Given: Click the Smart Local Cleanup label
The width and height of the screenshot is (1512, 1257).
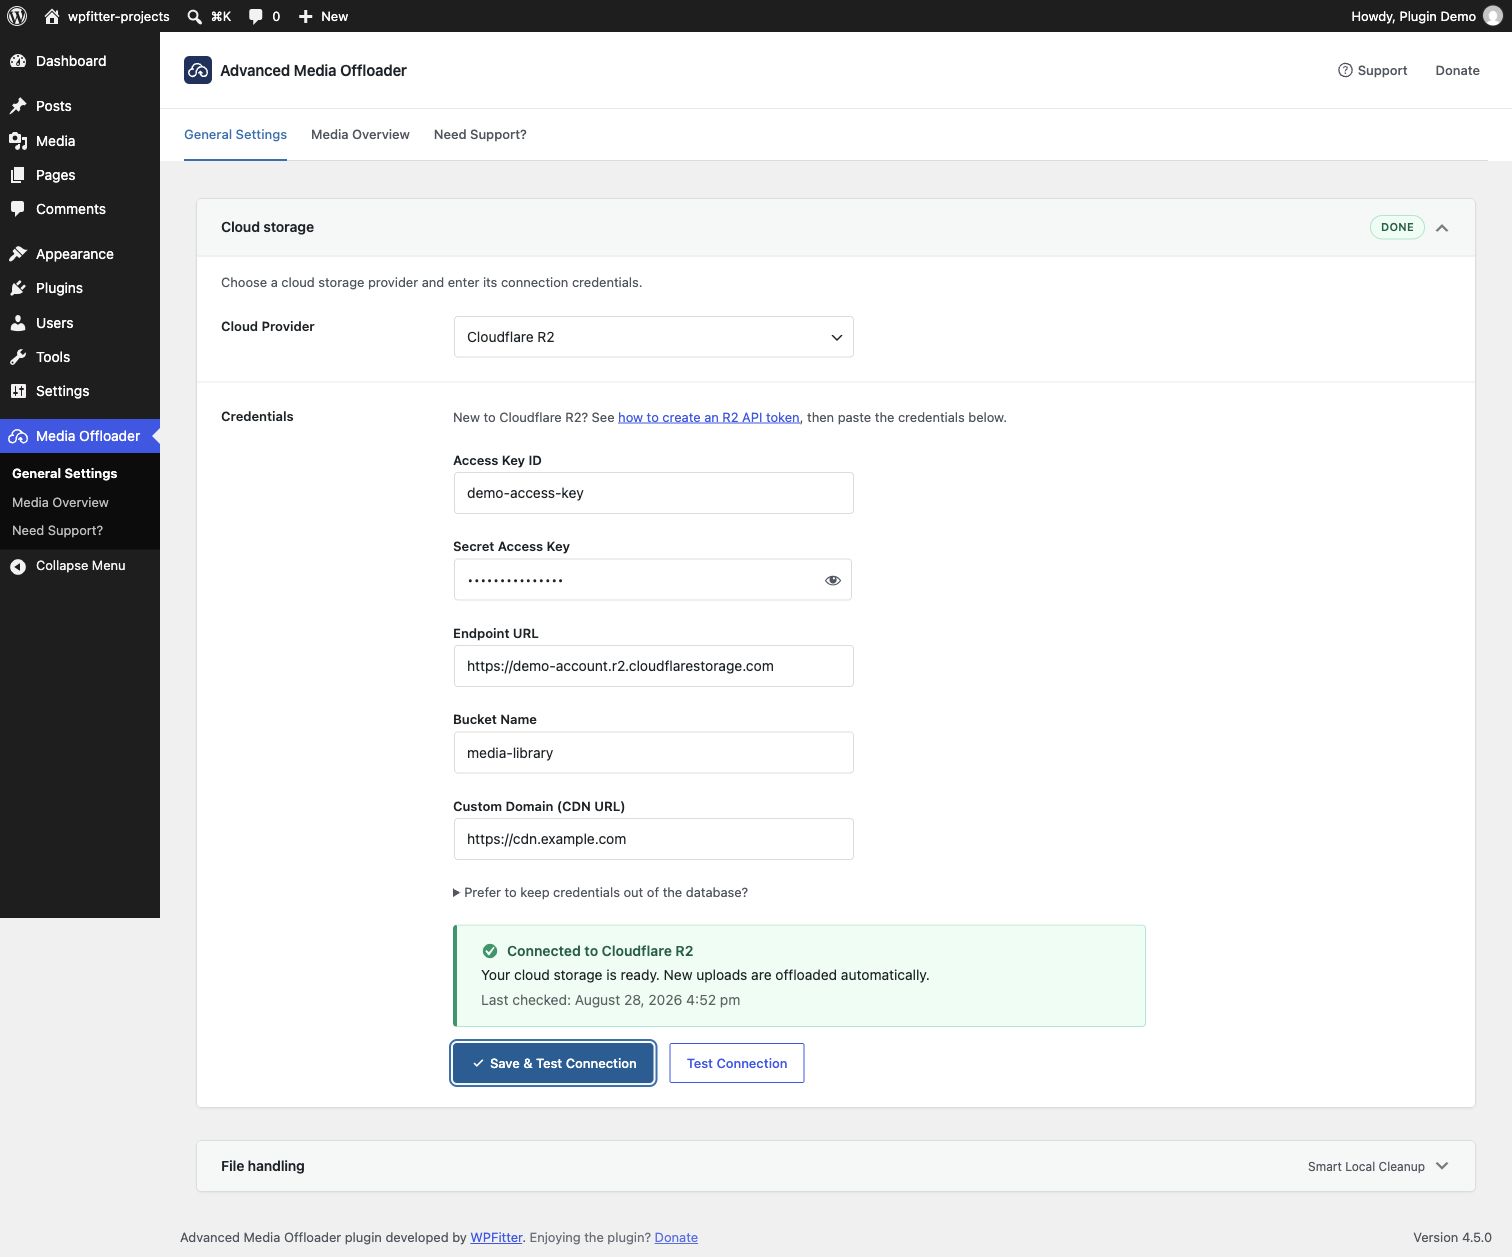Looking at the screenshot, I should click(1366, 1166).
